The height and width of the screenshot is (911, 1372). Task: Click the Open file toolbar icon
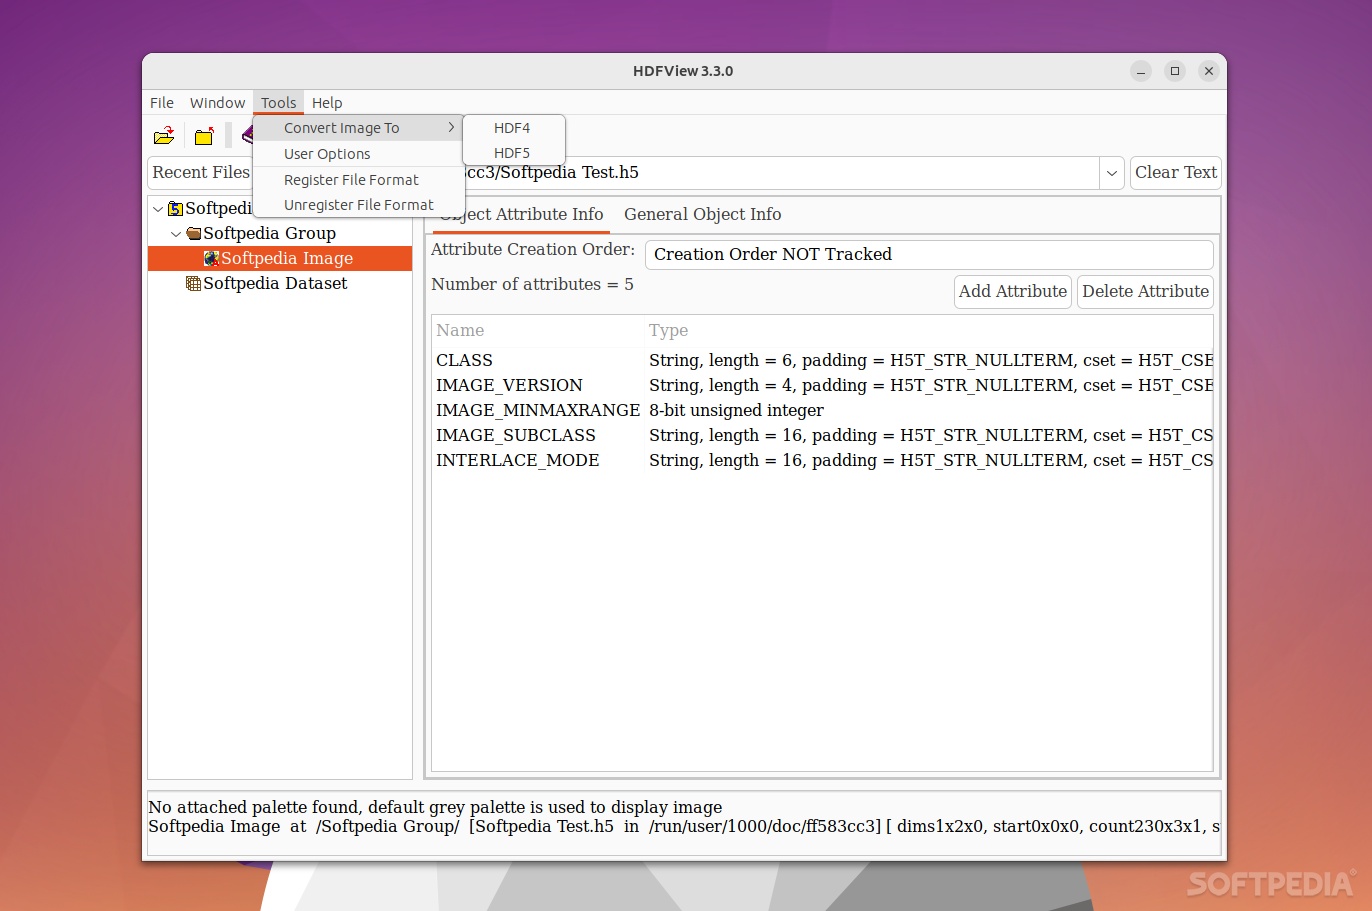tap(164, 136)
